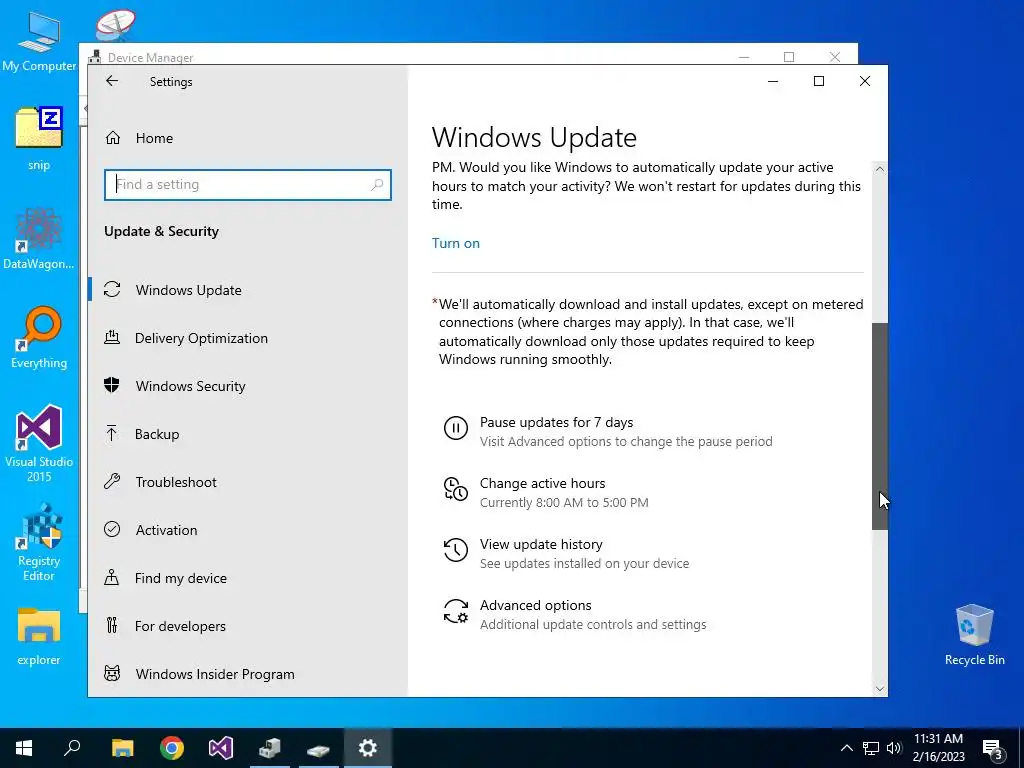Open the Home page in Settings
1024x768 pixels.
tap(248, 138)
